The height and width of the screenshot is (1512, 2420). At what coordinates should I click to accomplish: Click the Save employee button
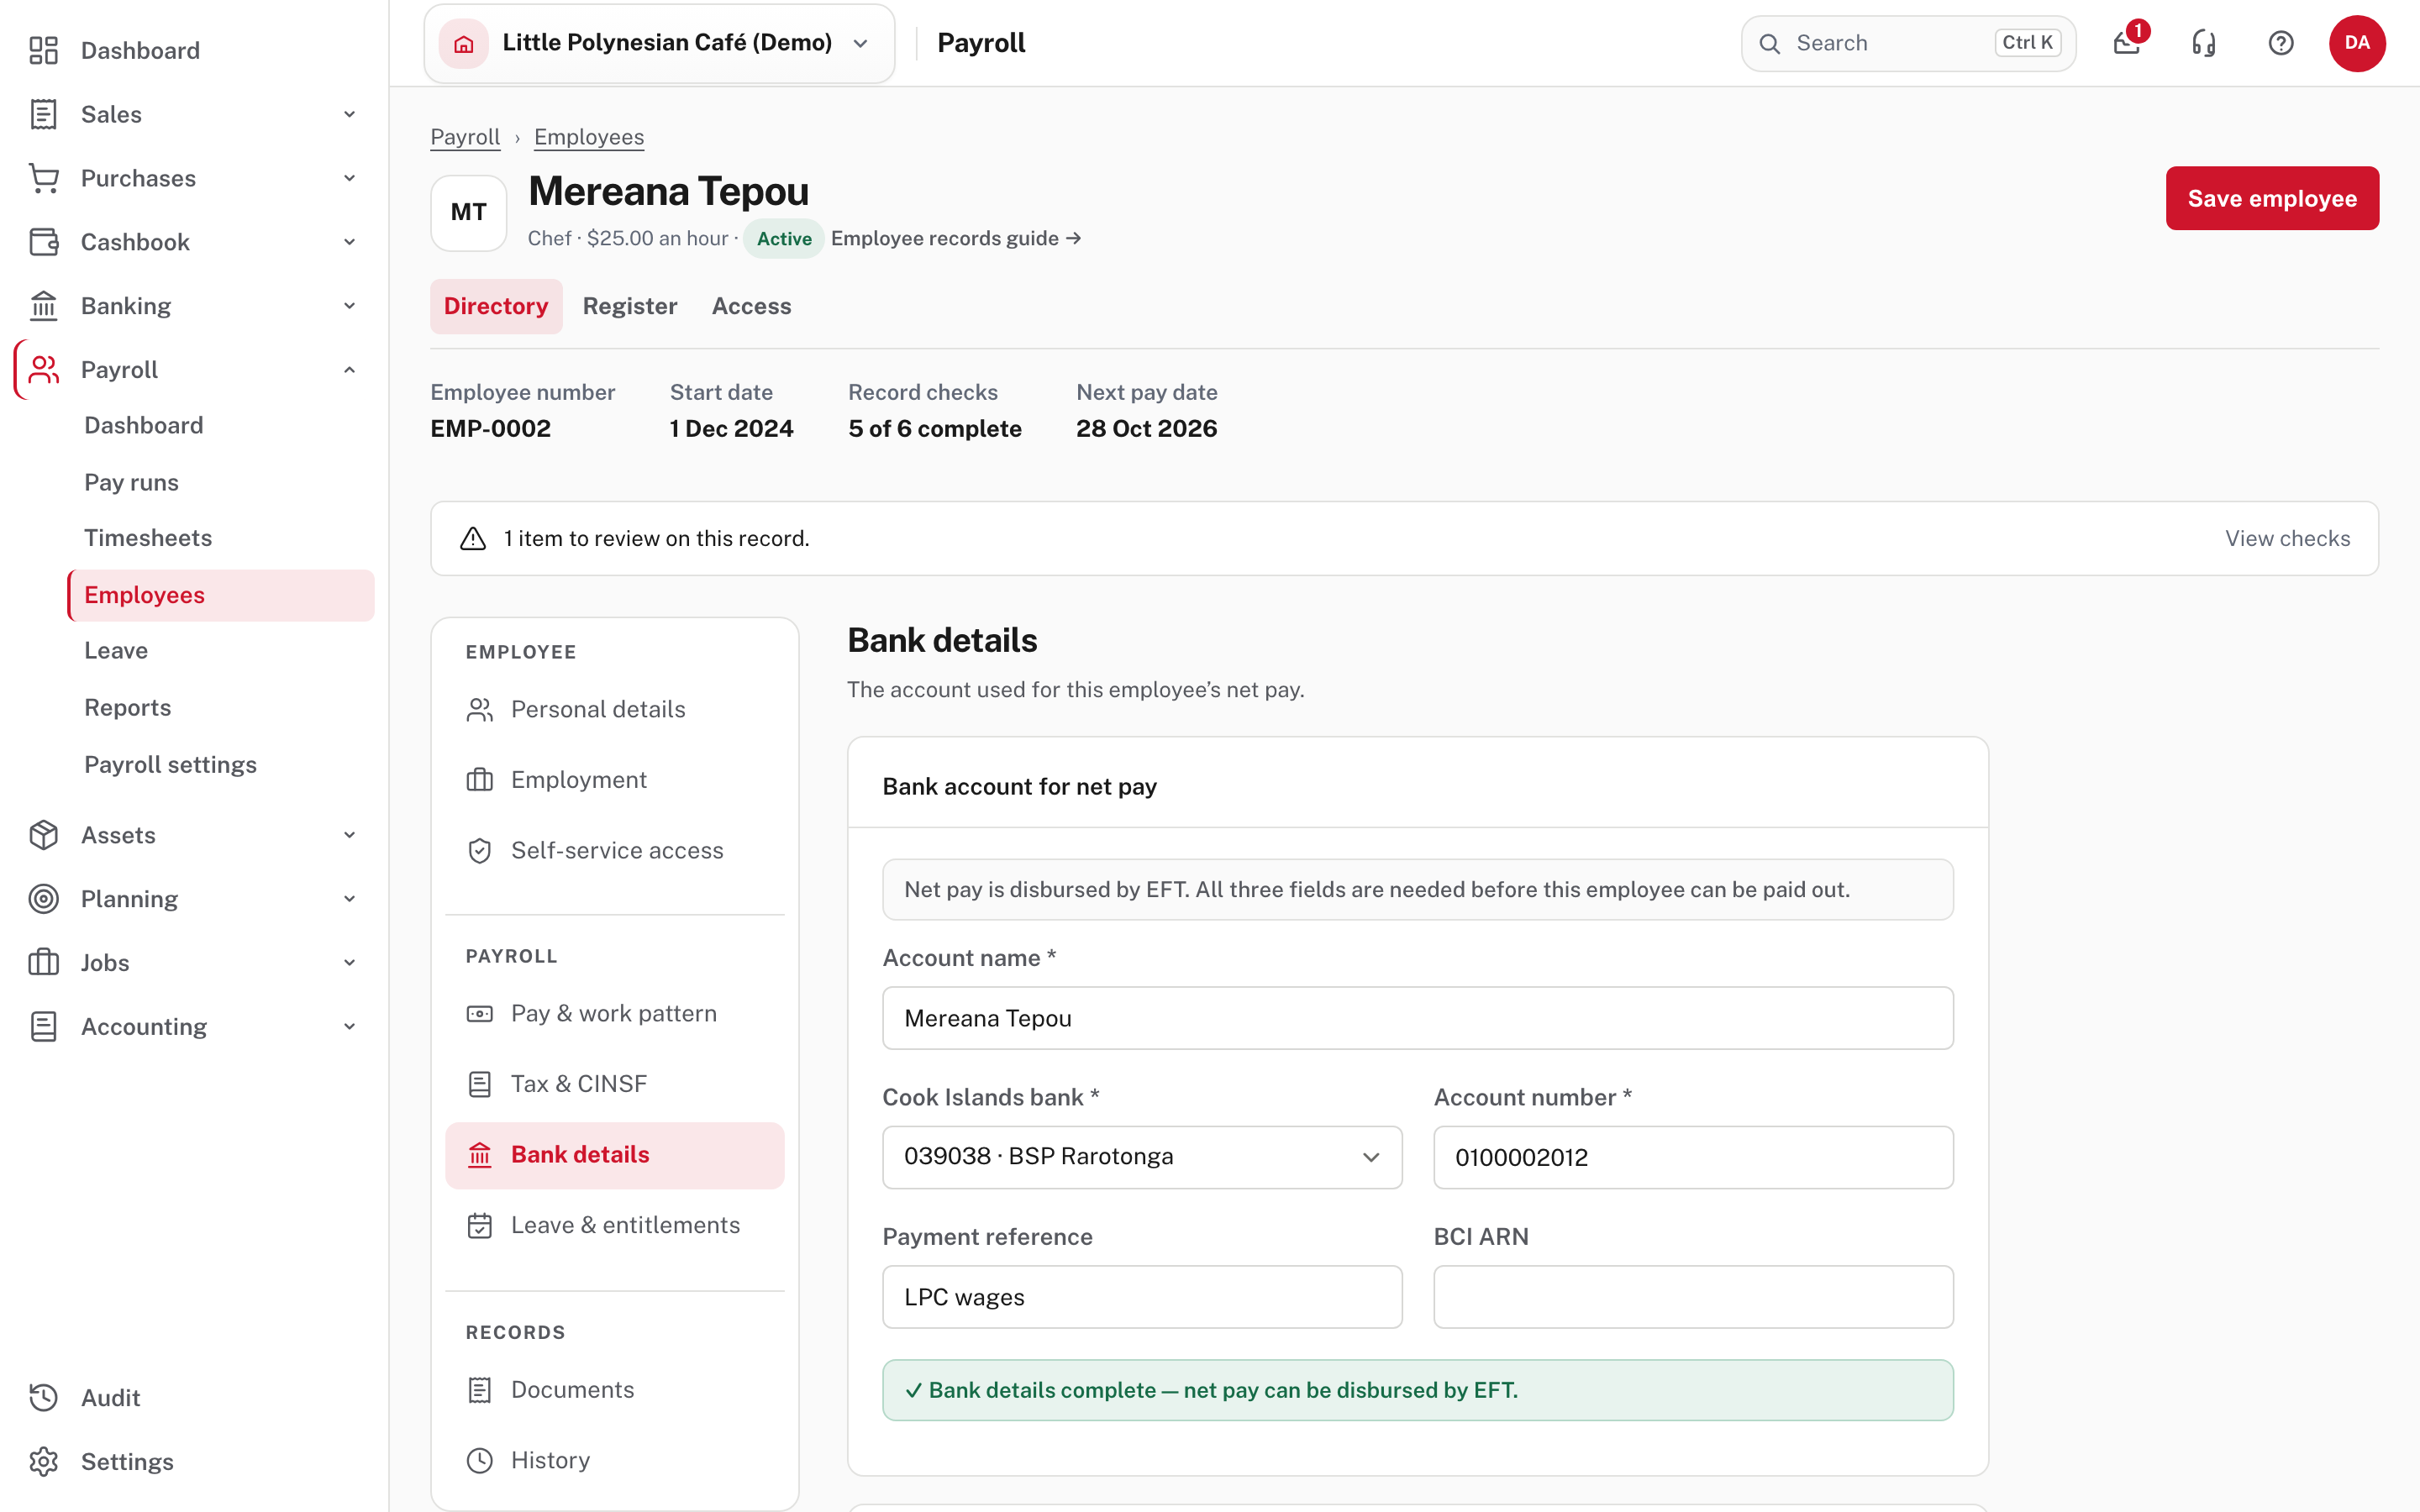click(2272, 198)
